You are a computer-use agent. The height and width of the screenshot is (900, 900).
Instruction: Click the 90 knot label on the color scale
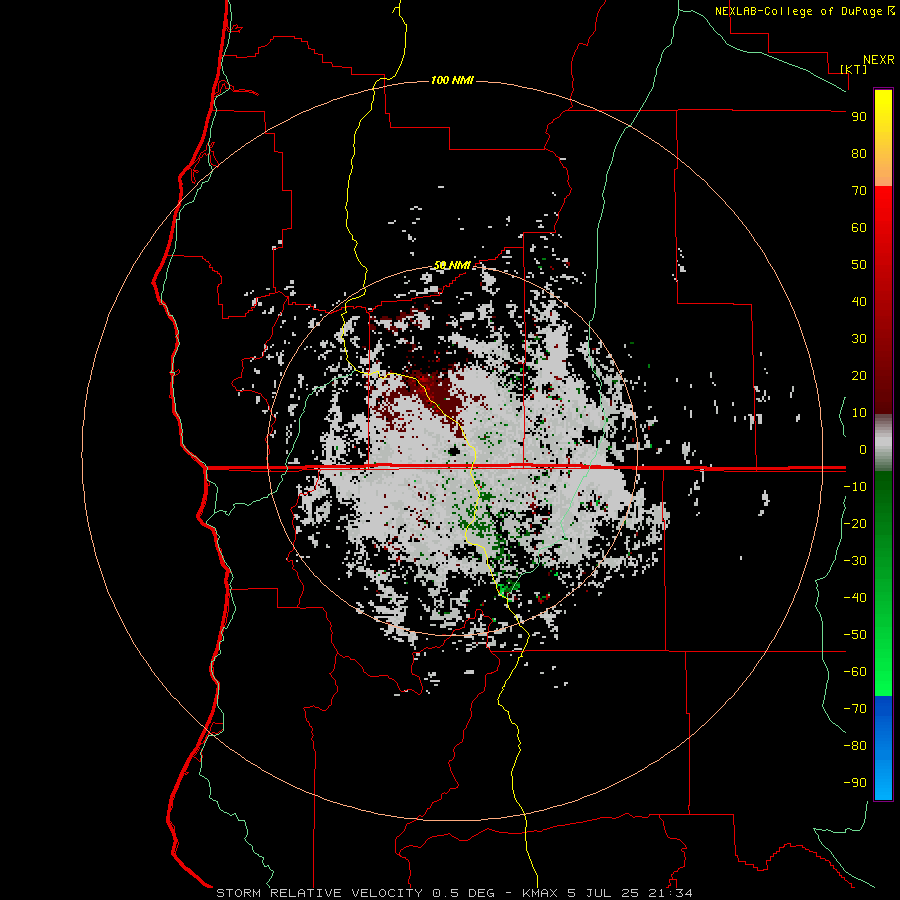pos(859,117)
